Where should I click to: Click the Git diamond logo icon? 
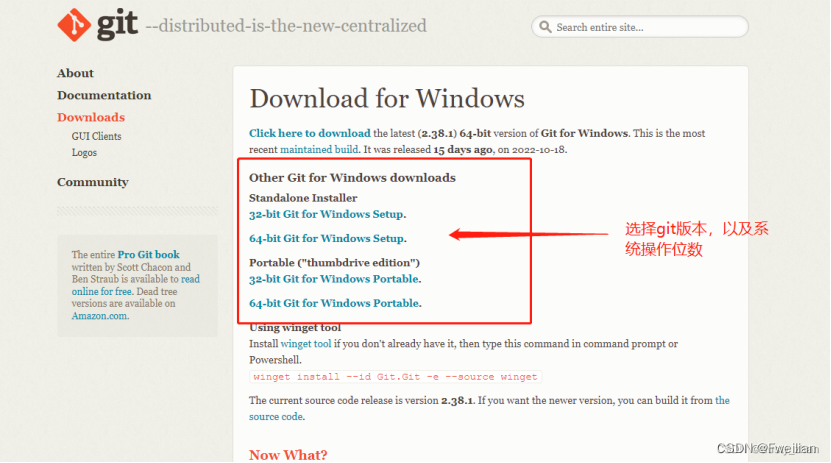[x=74, y=25]
